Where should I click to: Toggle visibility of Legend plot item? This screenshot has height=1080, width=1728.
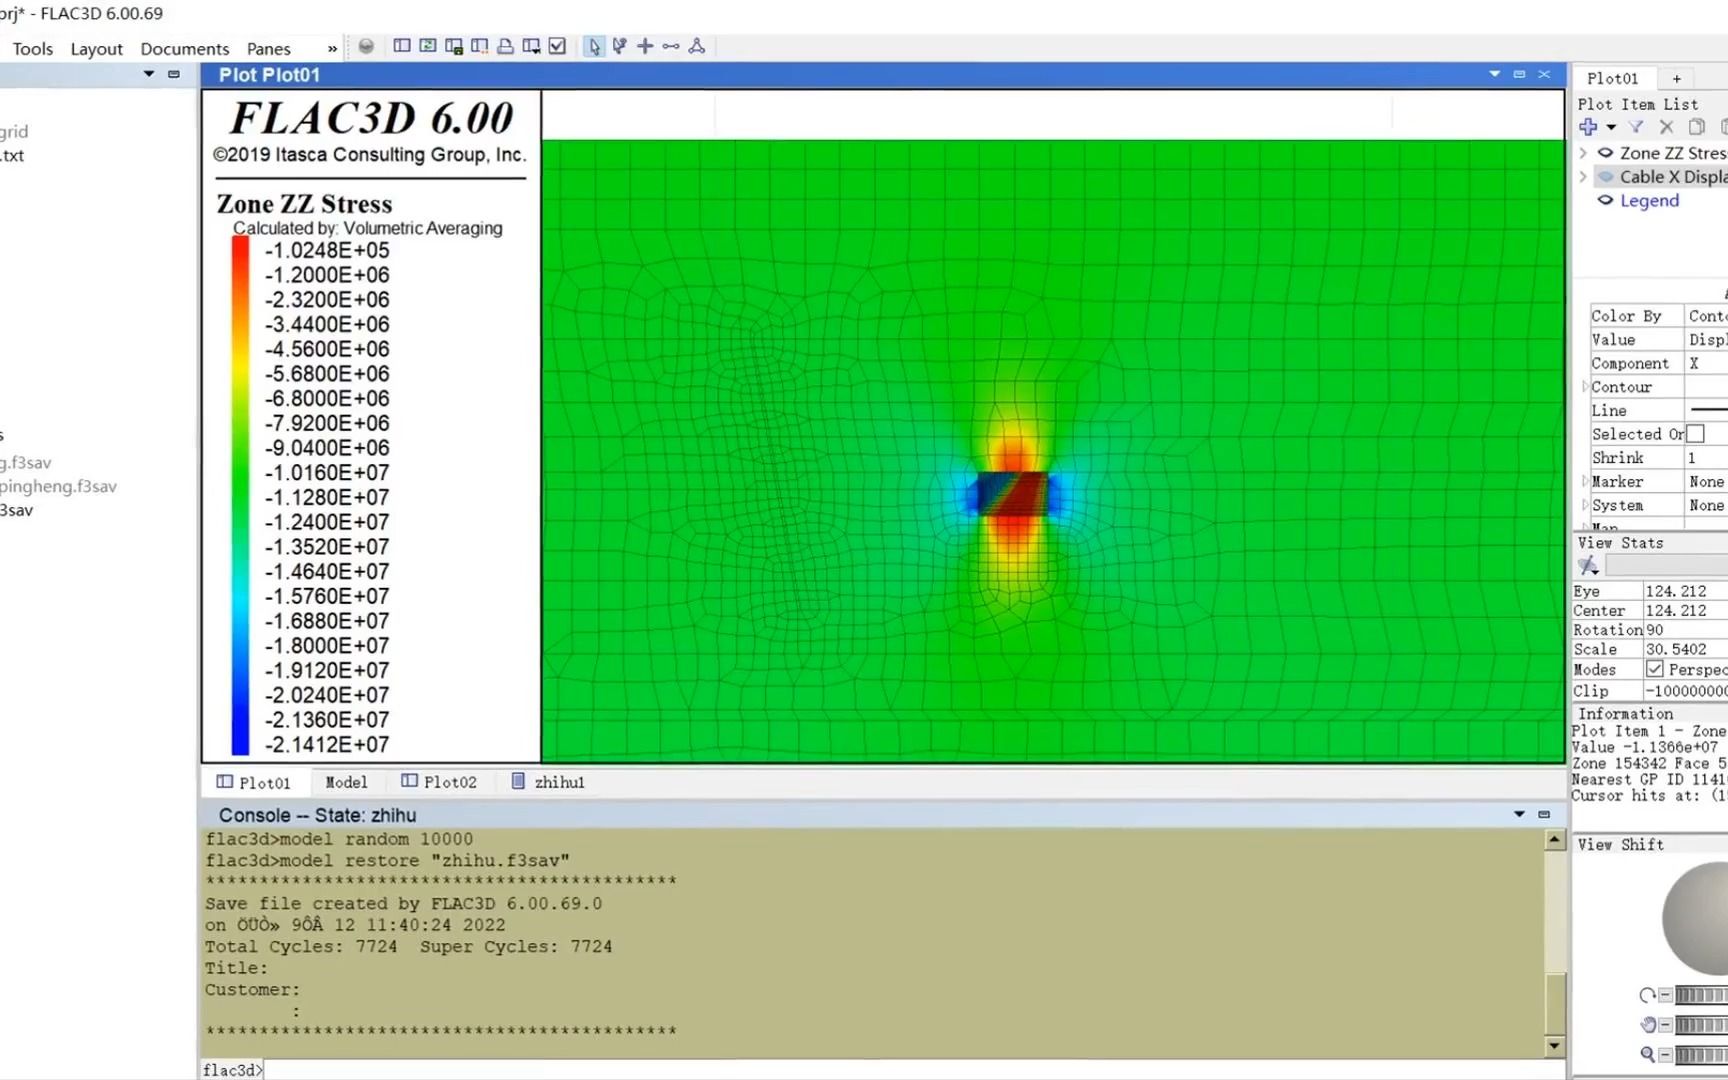coord(1605,200)
